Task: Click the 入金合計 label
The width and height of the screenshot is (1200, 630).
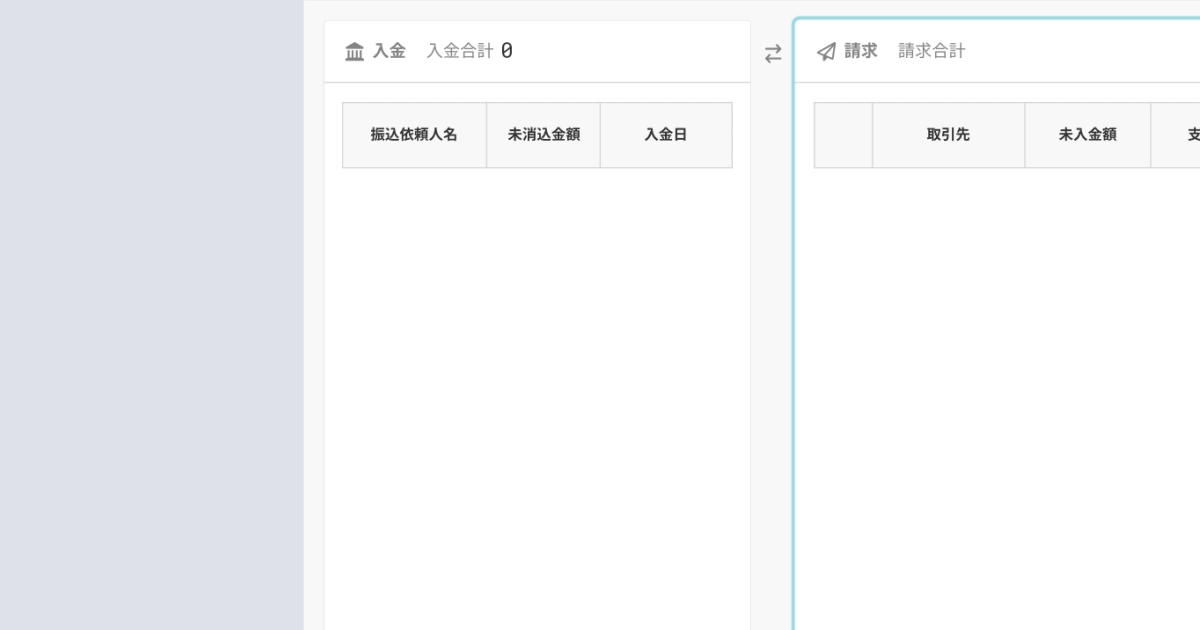Action: click(460, 51)
